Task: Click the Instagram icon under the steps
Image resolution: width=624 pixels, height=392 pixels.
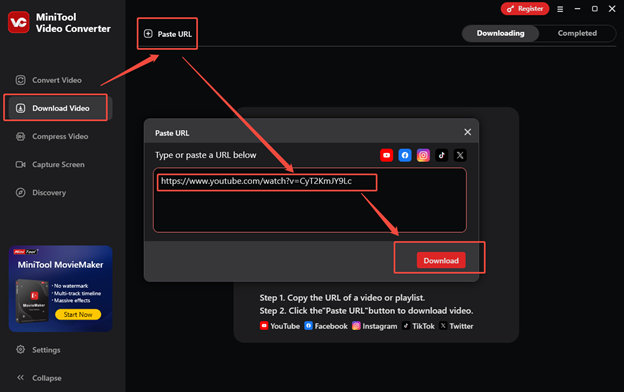Action: (x=356, y=326)
